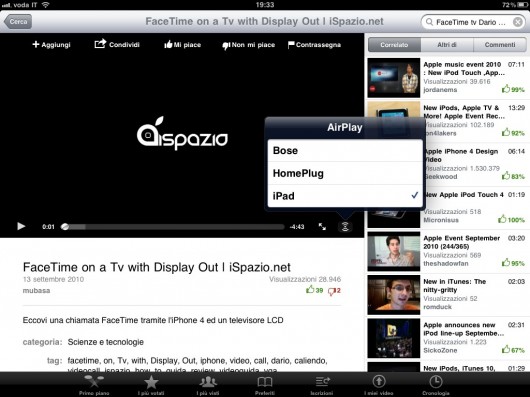Open the I più votati star tab

click(151, 385)
